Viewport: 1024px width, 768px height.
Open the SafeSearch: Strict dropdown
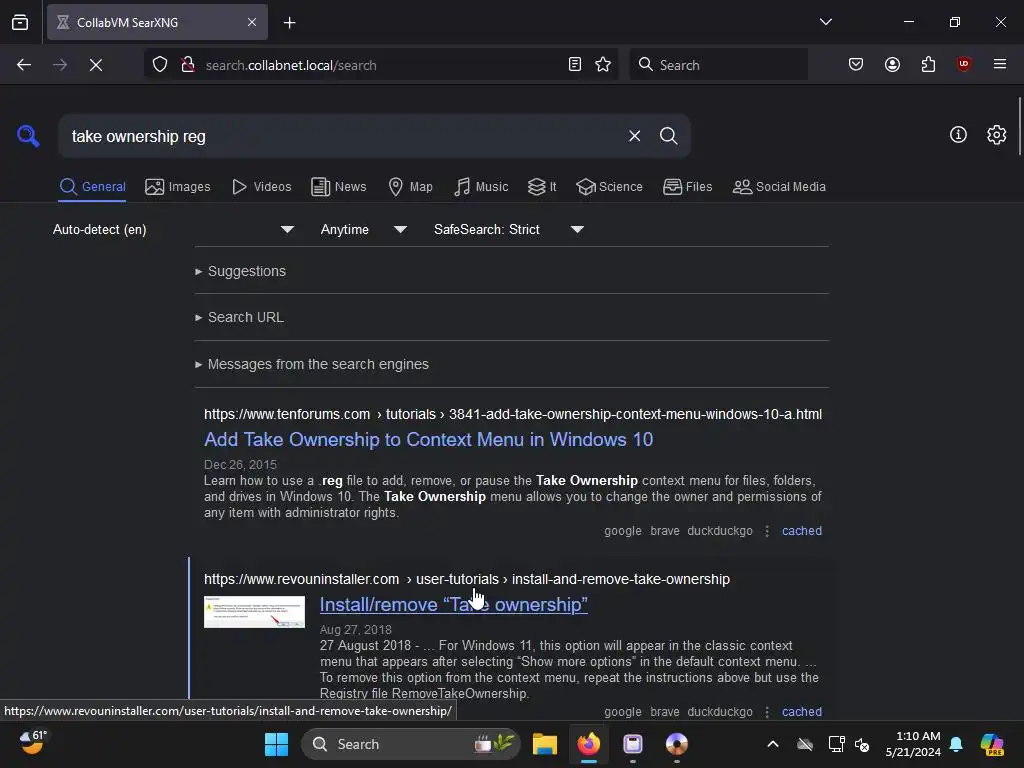509,229
